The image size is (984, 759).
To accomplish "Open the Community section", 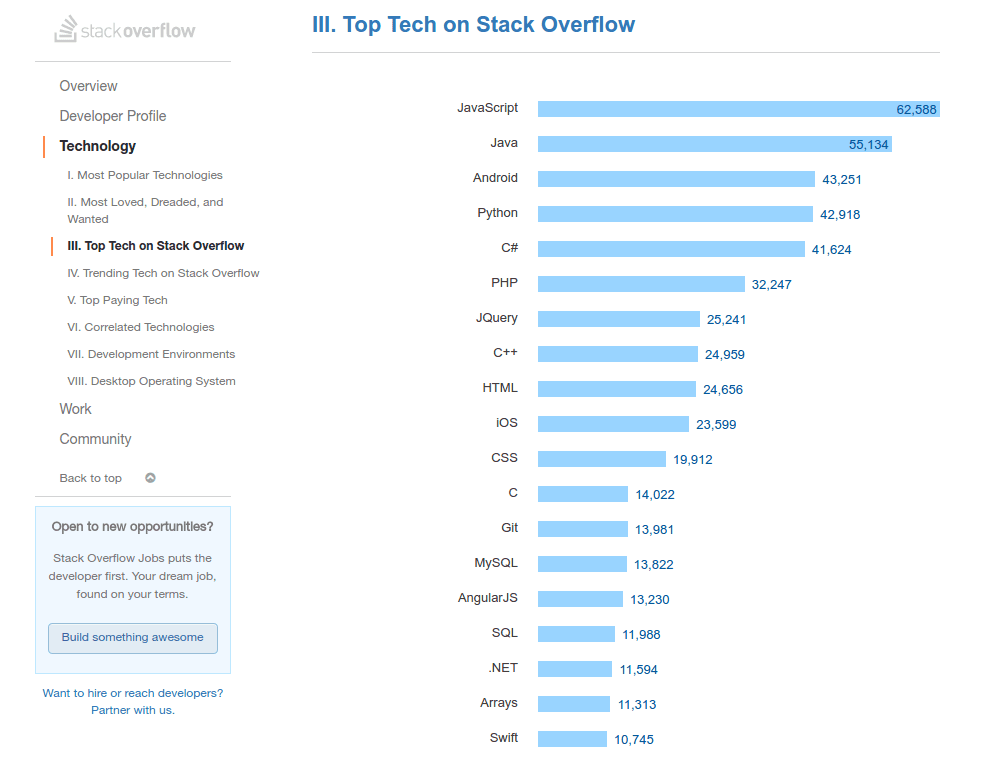I will (x=95, y=439).
